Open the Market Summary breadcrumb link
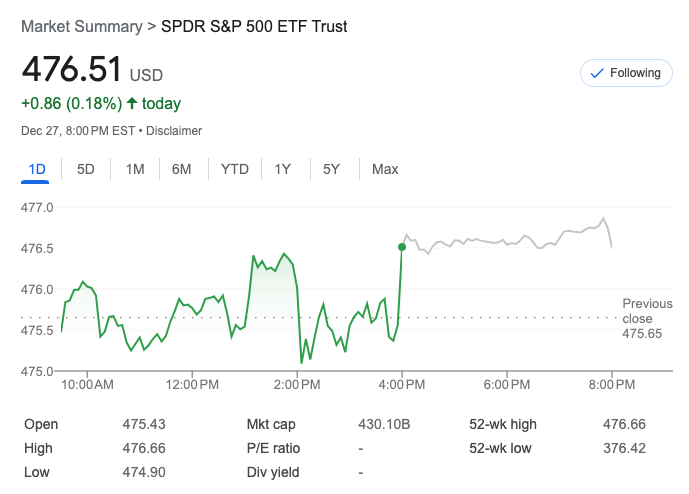689x494 pixels. [x=80, y=27]
